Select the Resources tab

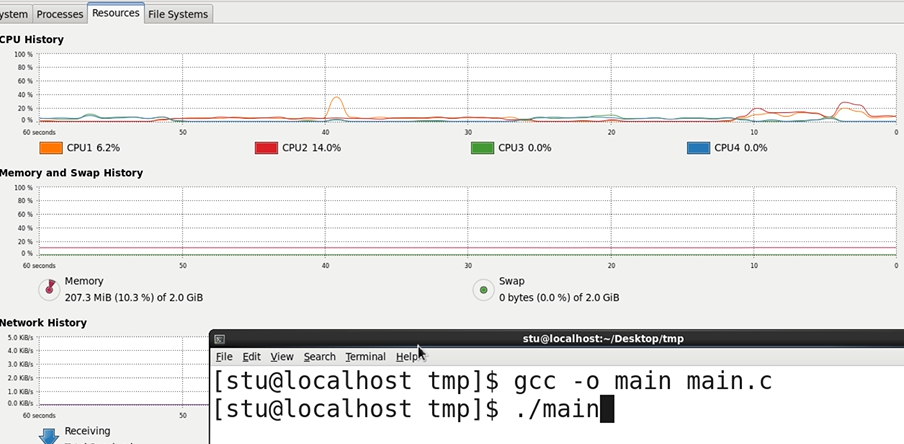(116, 13)
